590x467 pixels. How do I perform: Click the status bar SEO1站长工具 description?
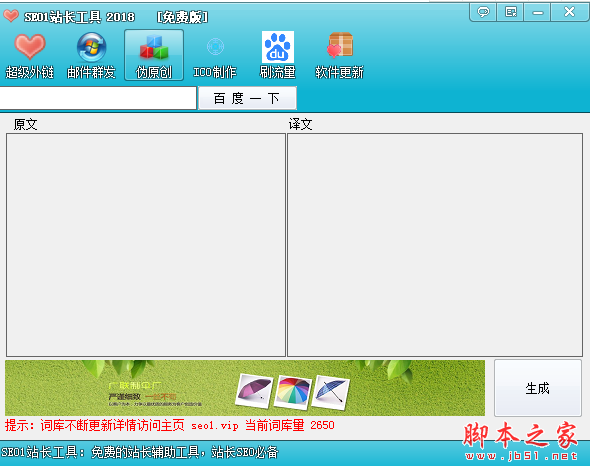pyautogui.click(x=139, y=452)
